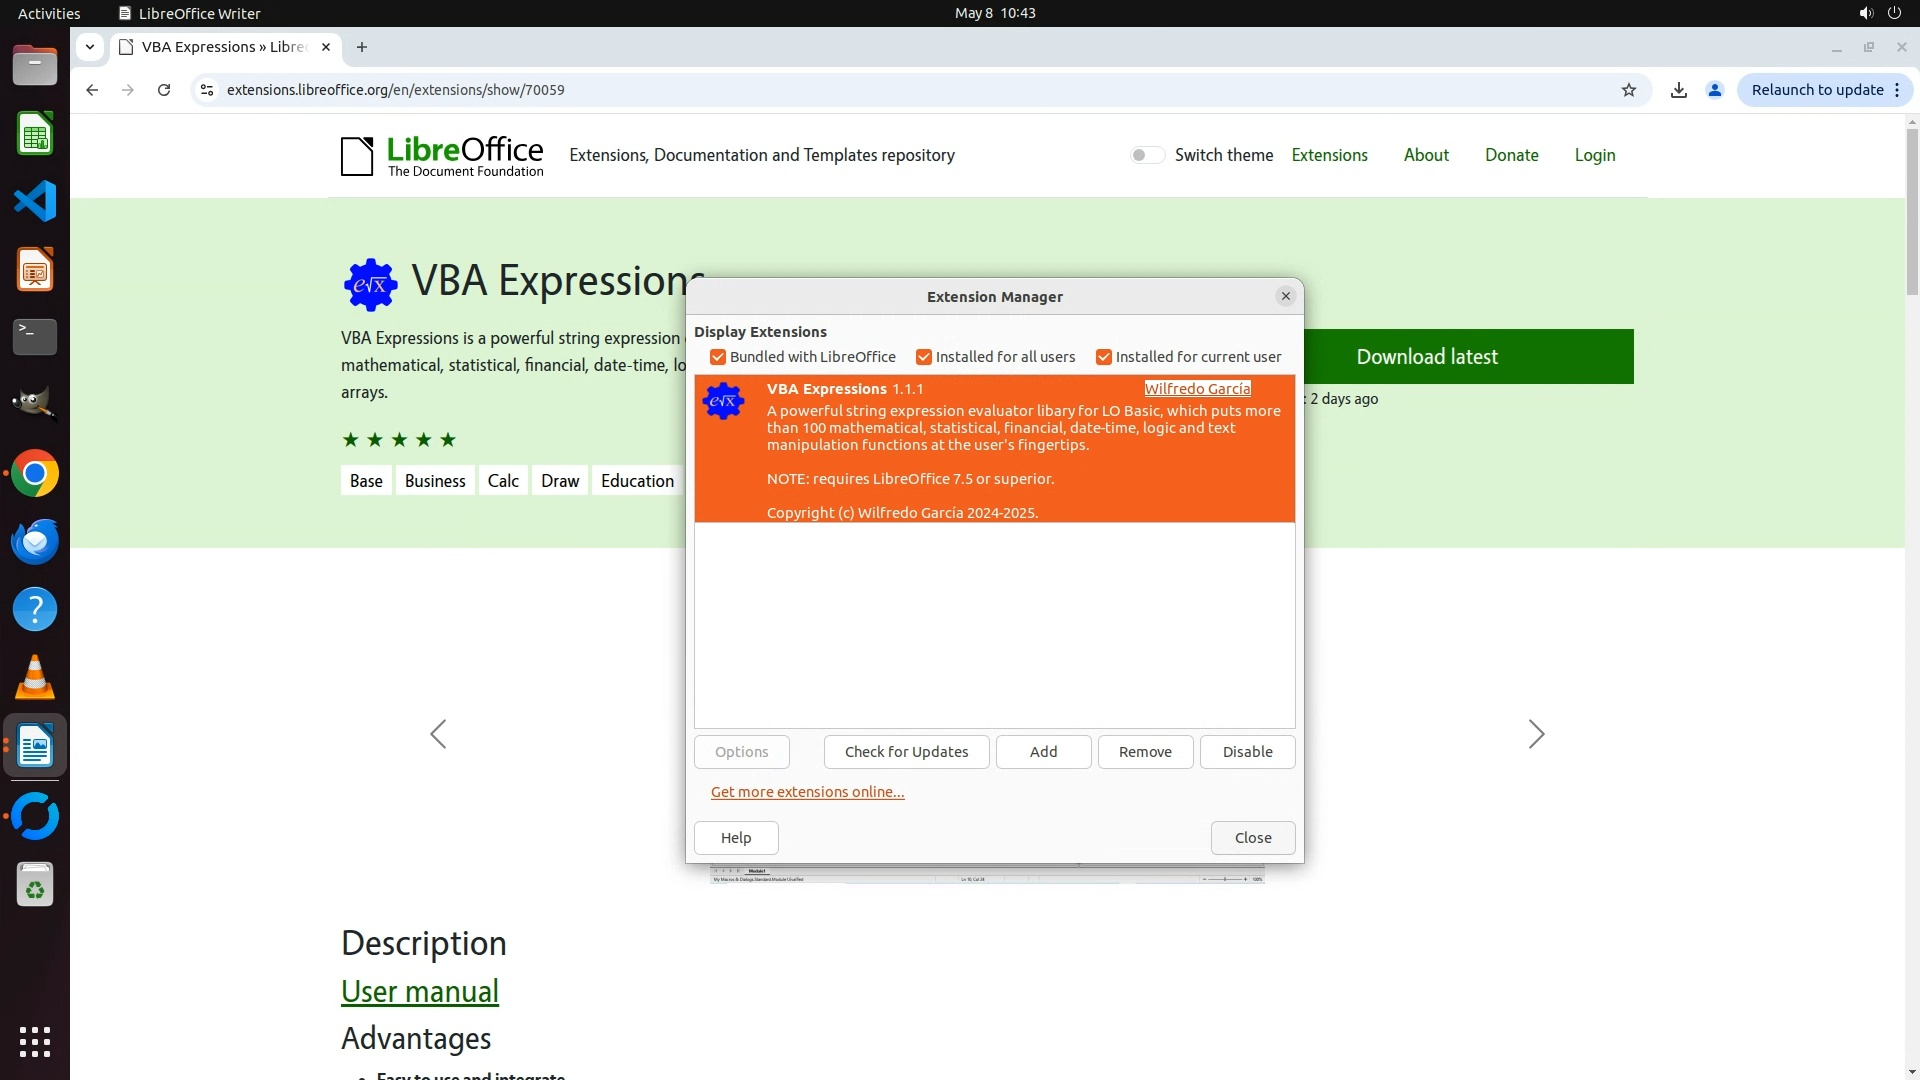Follow Get more extensions online link
1920x1080 pixels.
tap(807, 792)
